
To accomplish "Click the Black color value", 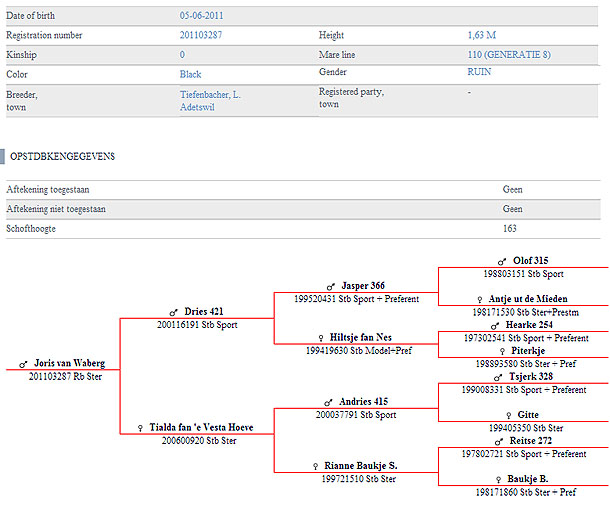I will pyautogui.click(x=190, y=74).
